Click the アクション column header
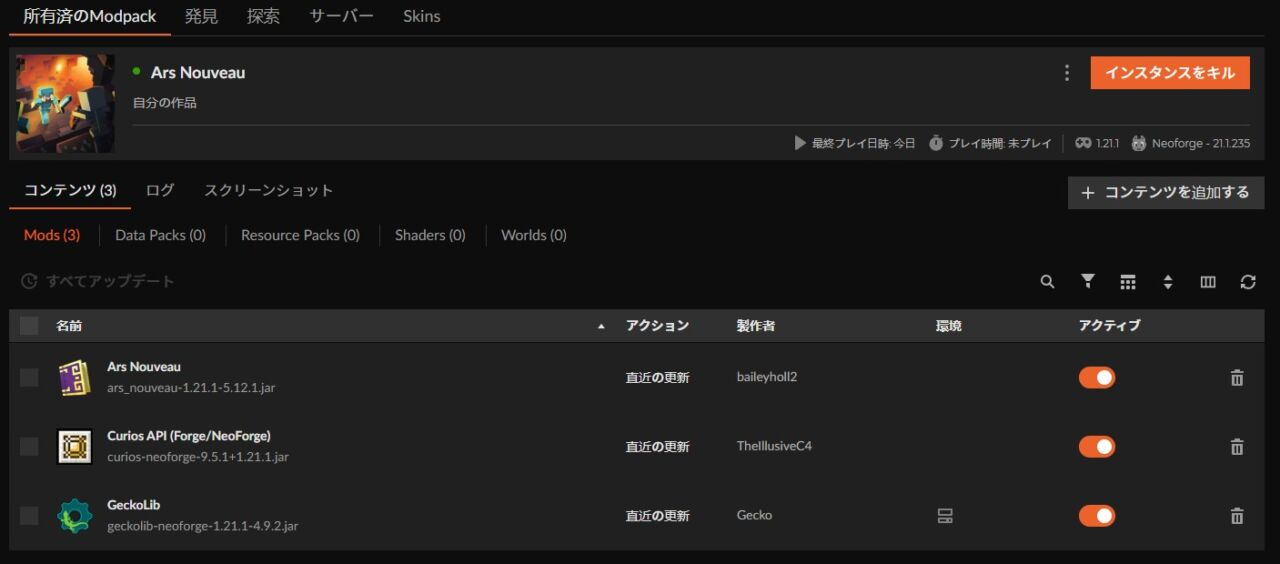The height and width of the screenshot is (564, 1280). pyautogui.click(x=658, y=326)
